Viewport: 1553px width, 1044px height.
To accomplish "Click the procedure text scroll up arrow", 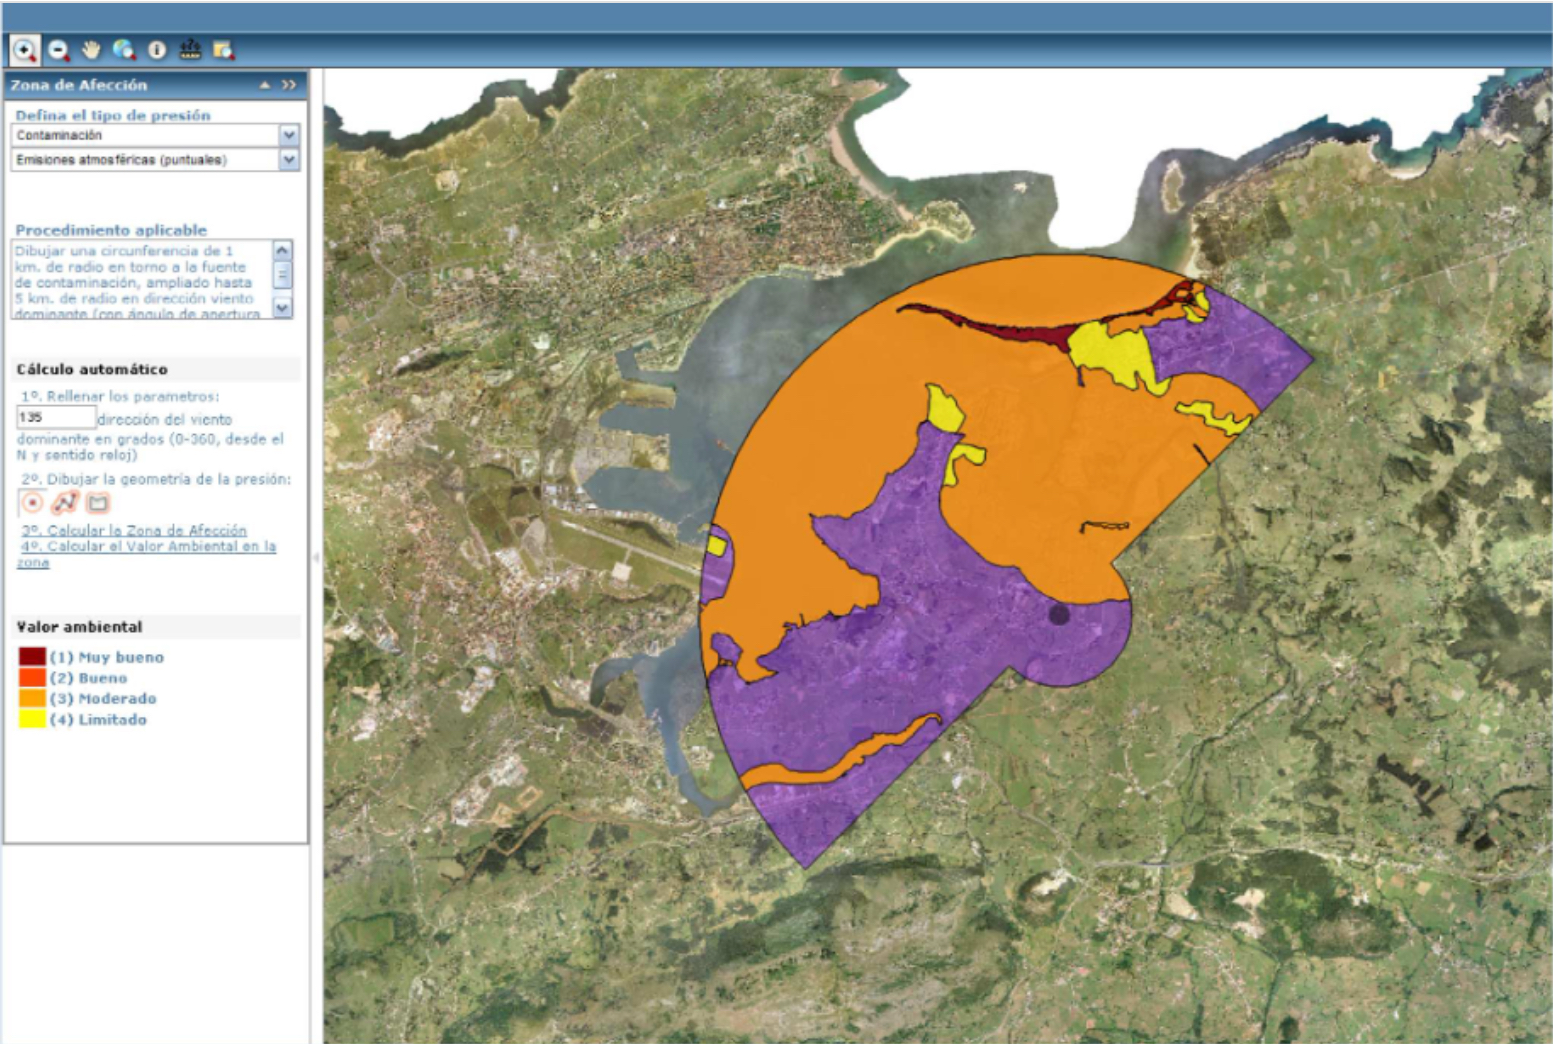I will click(x=283, y=249).
